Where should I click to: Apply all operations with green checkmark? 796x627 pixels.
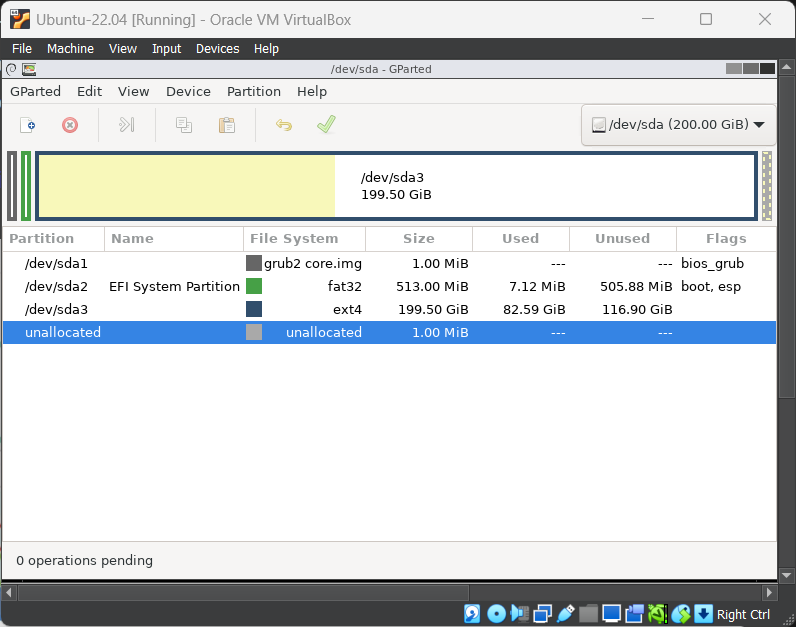click(326, 124)
